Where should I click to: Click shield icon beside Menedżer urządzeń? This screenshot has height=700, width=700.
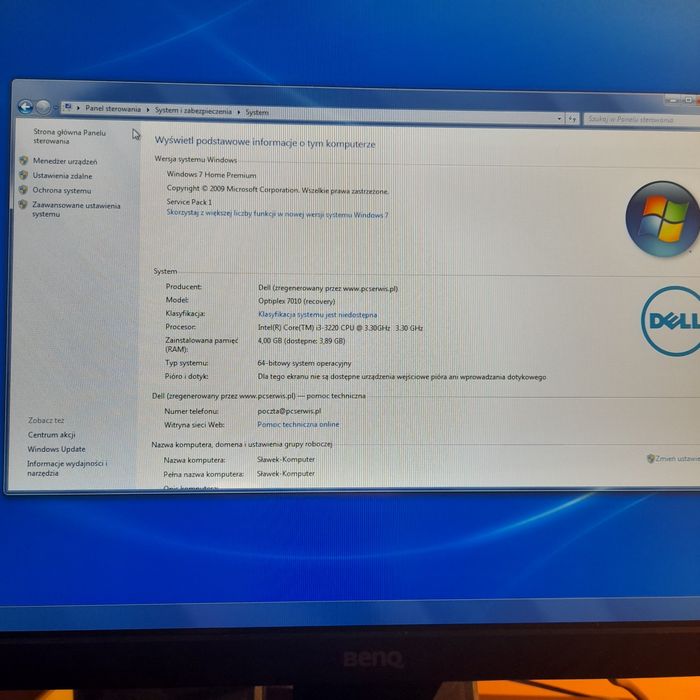pos(24,160)
